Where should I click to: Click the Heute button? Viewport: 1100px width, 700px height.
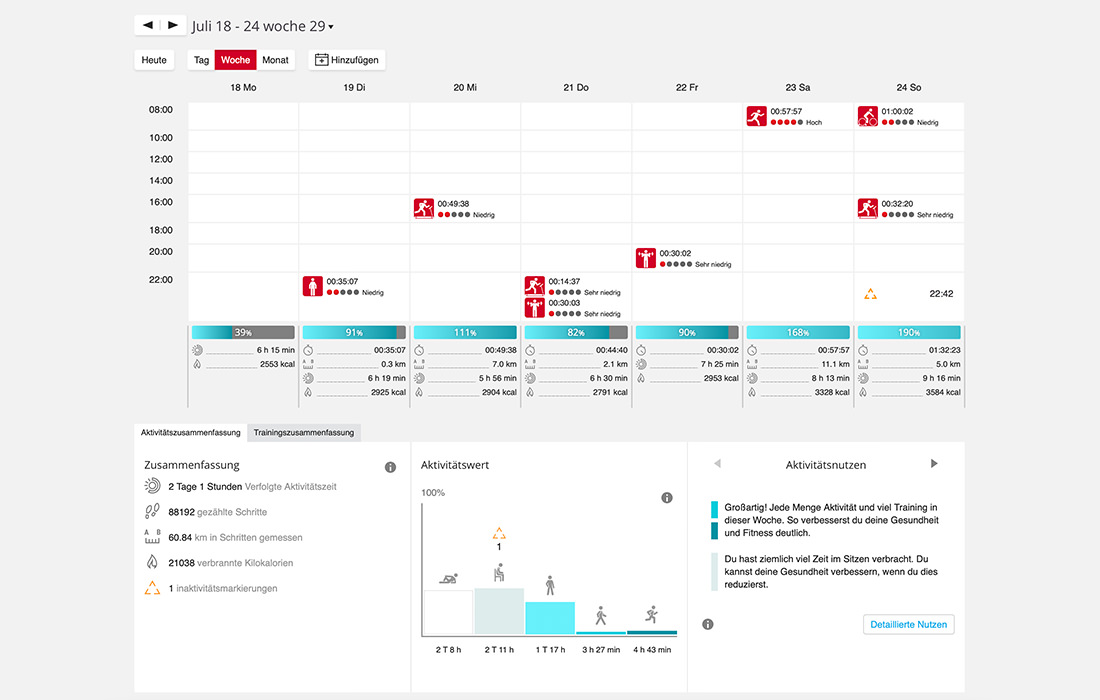[154, 60]
